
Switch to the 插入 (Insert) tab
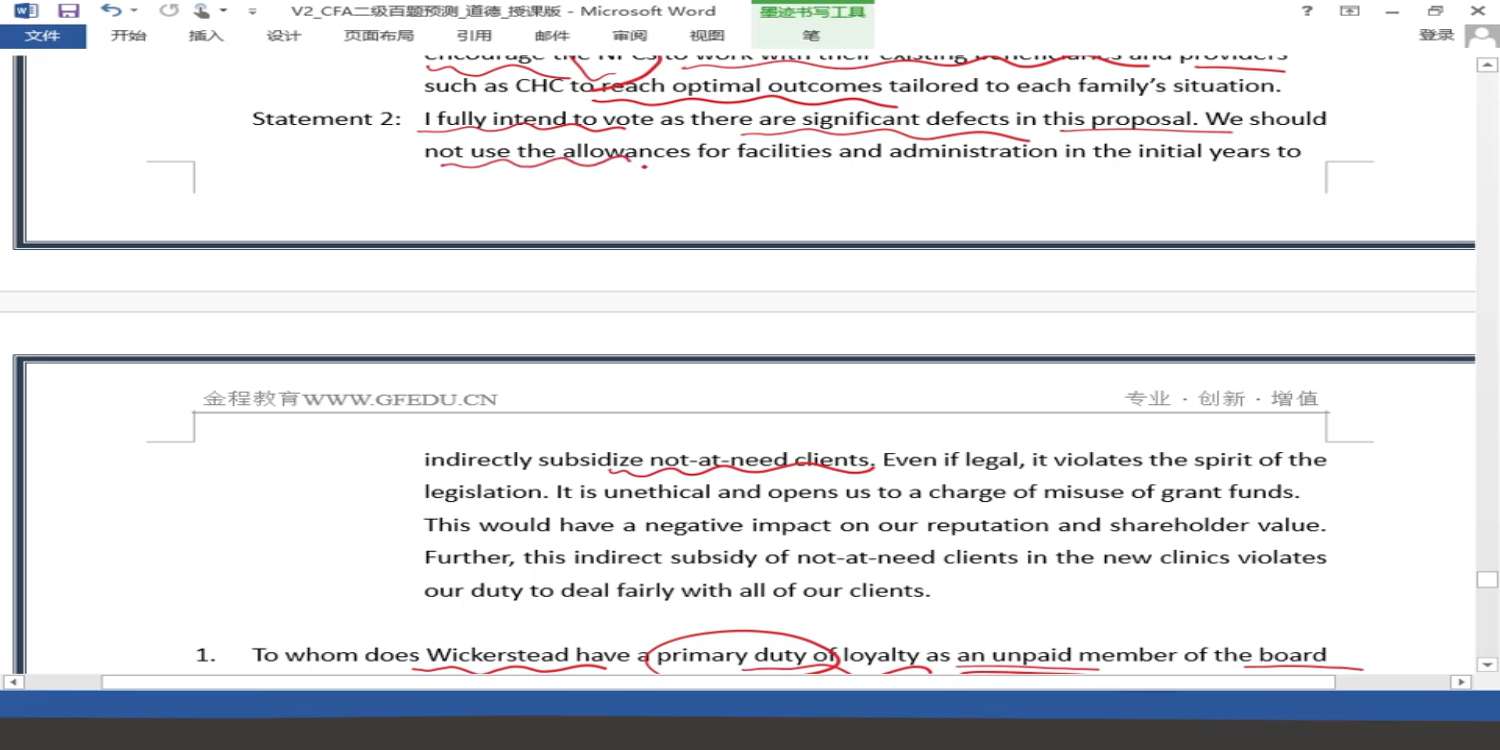click(206, 36)
